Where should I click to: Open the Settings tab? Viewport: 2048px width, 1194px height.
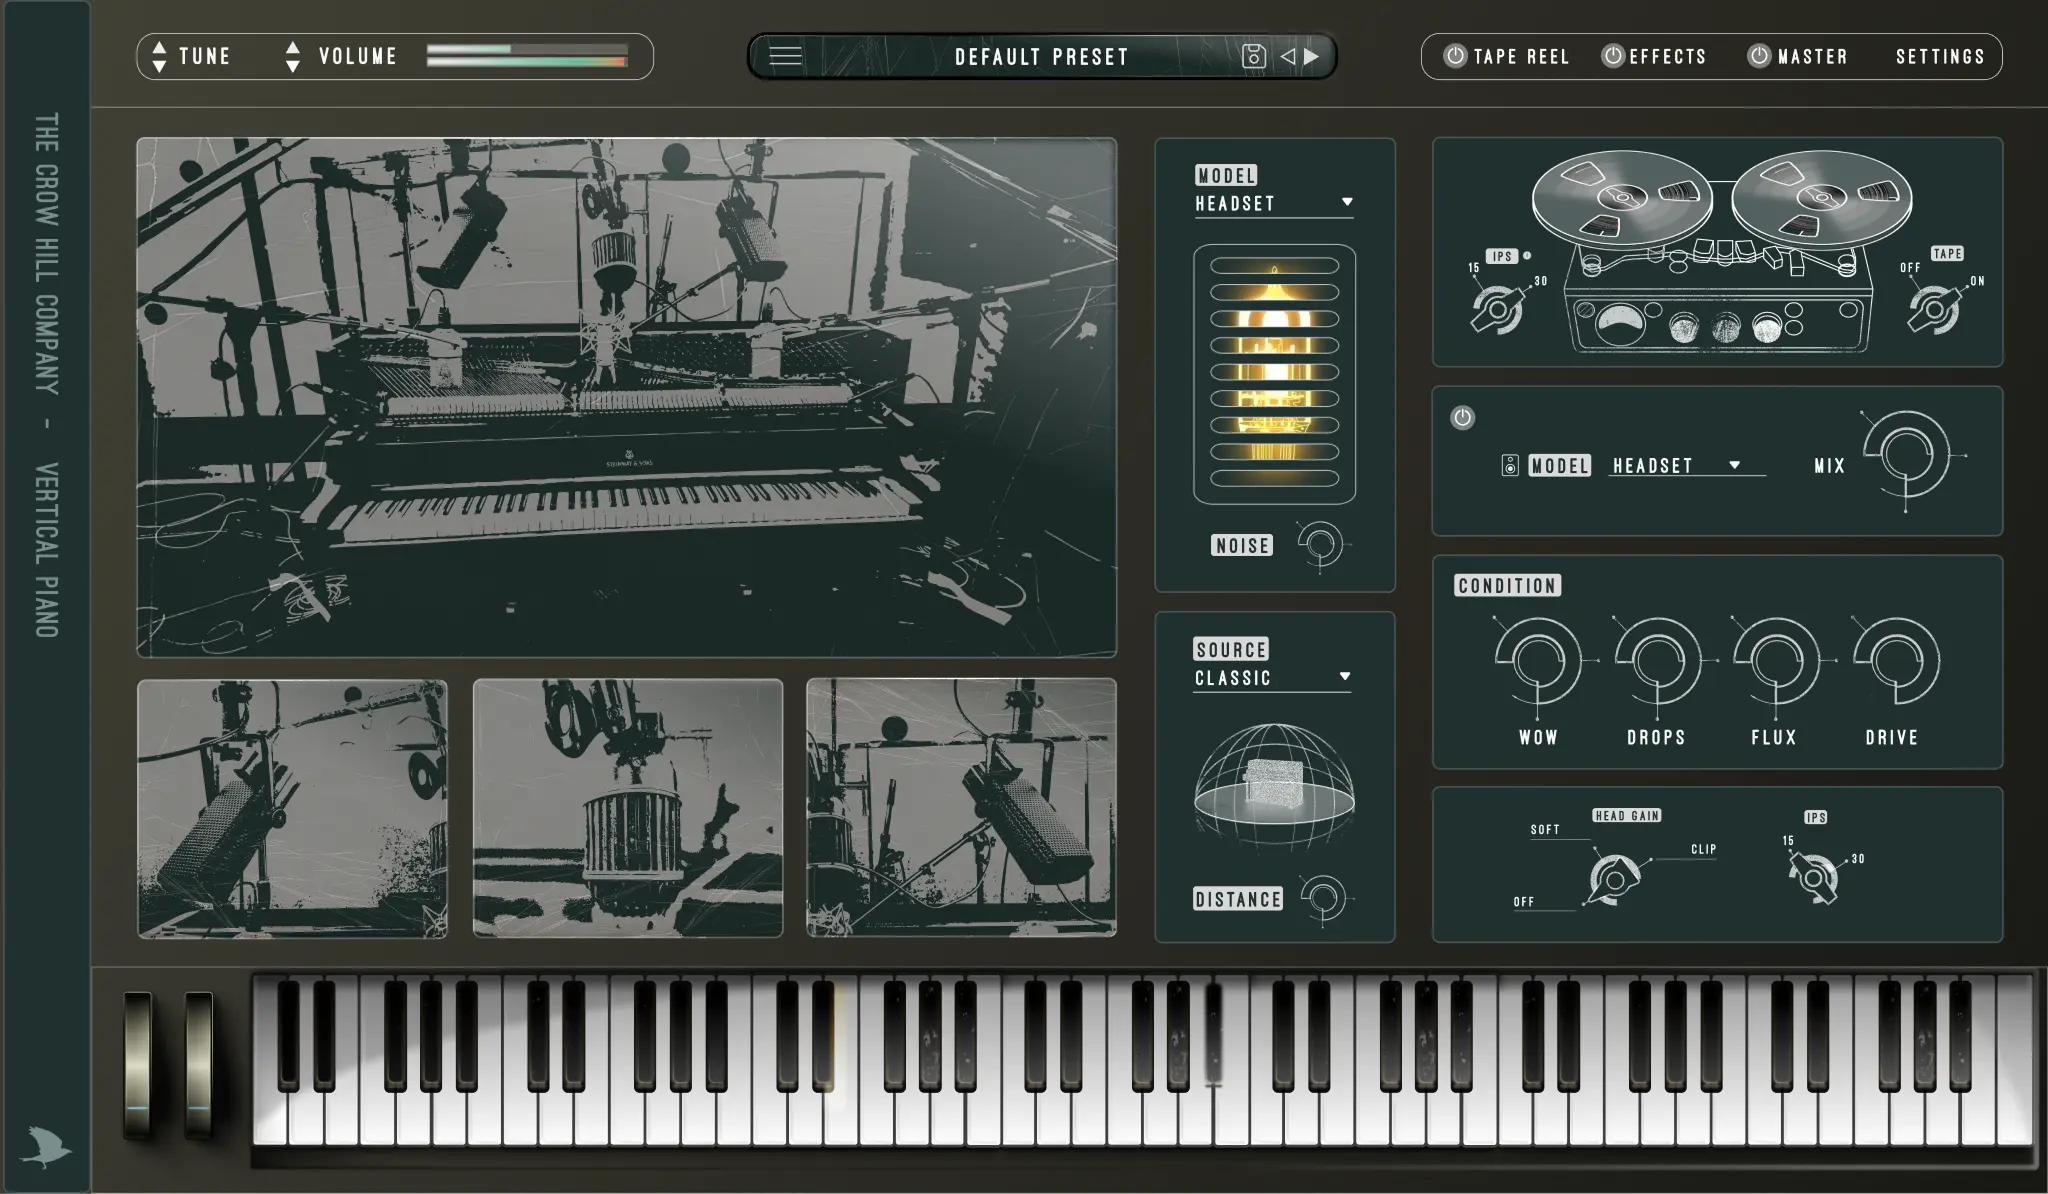[1940, 56]
